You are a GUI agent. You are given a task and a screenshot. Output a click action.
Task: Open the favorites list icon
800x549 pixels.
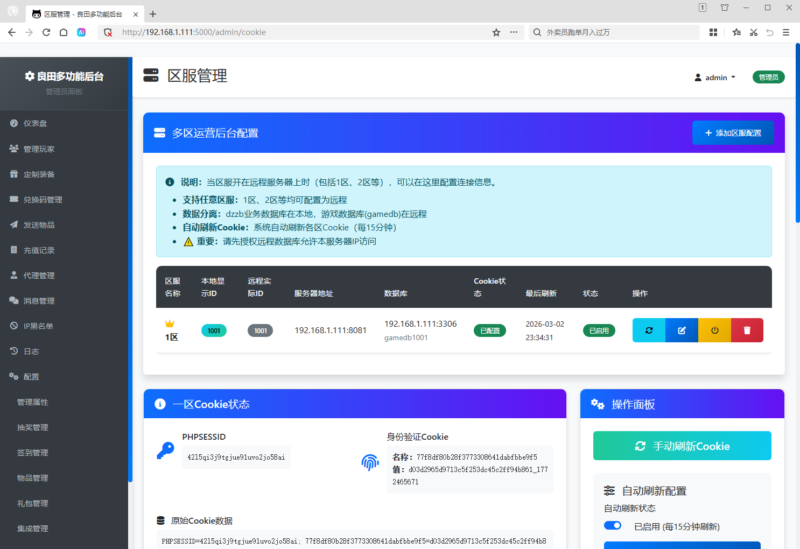[x=736, y=32]
